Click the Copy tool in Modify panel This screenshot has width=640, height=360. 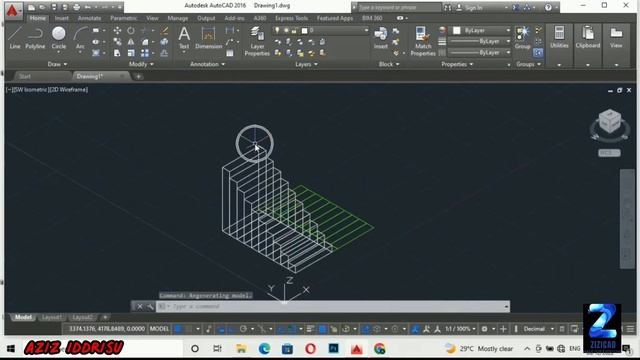(117, 42)
